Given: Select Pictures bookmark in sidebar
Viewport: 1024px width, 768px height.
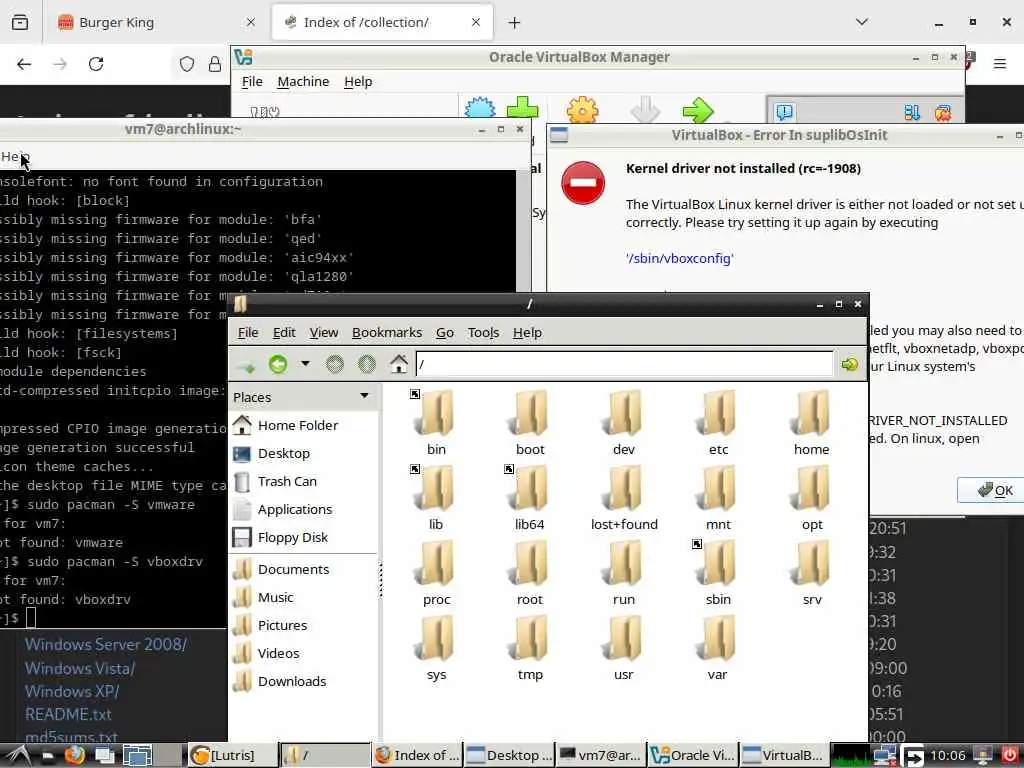Looking at the screenshot, I should [x=282, y=625].
